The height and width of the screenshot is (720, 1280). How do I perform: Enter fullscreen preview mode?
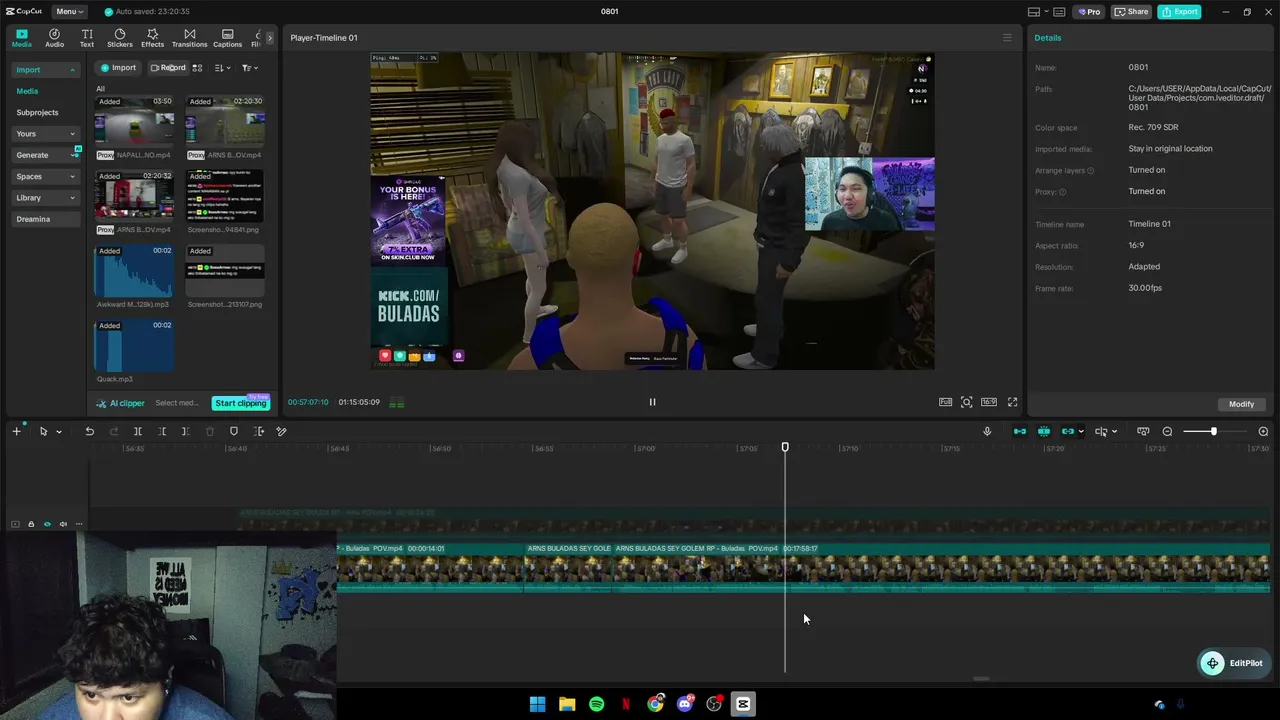point(1012,402)
